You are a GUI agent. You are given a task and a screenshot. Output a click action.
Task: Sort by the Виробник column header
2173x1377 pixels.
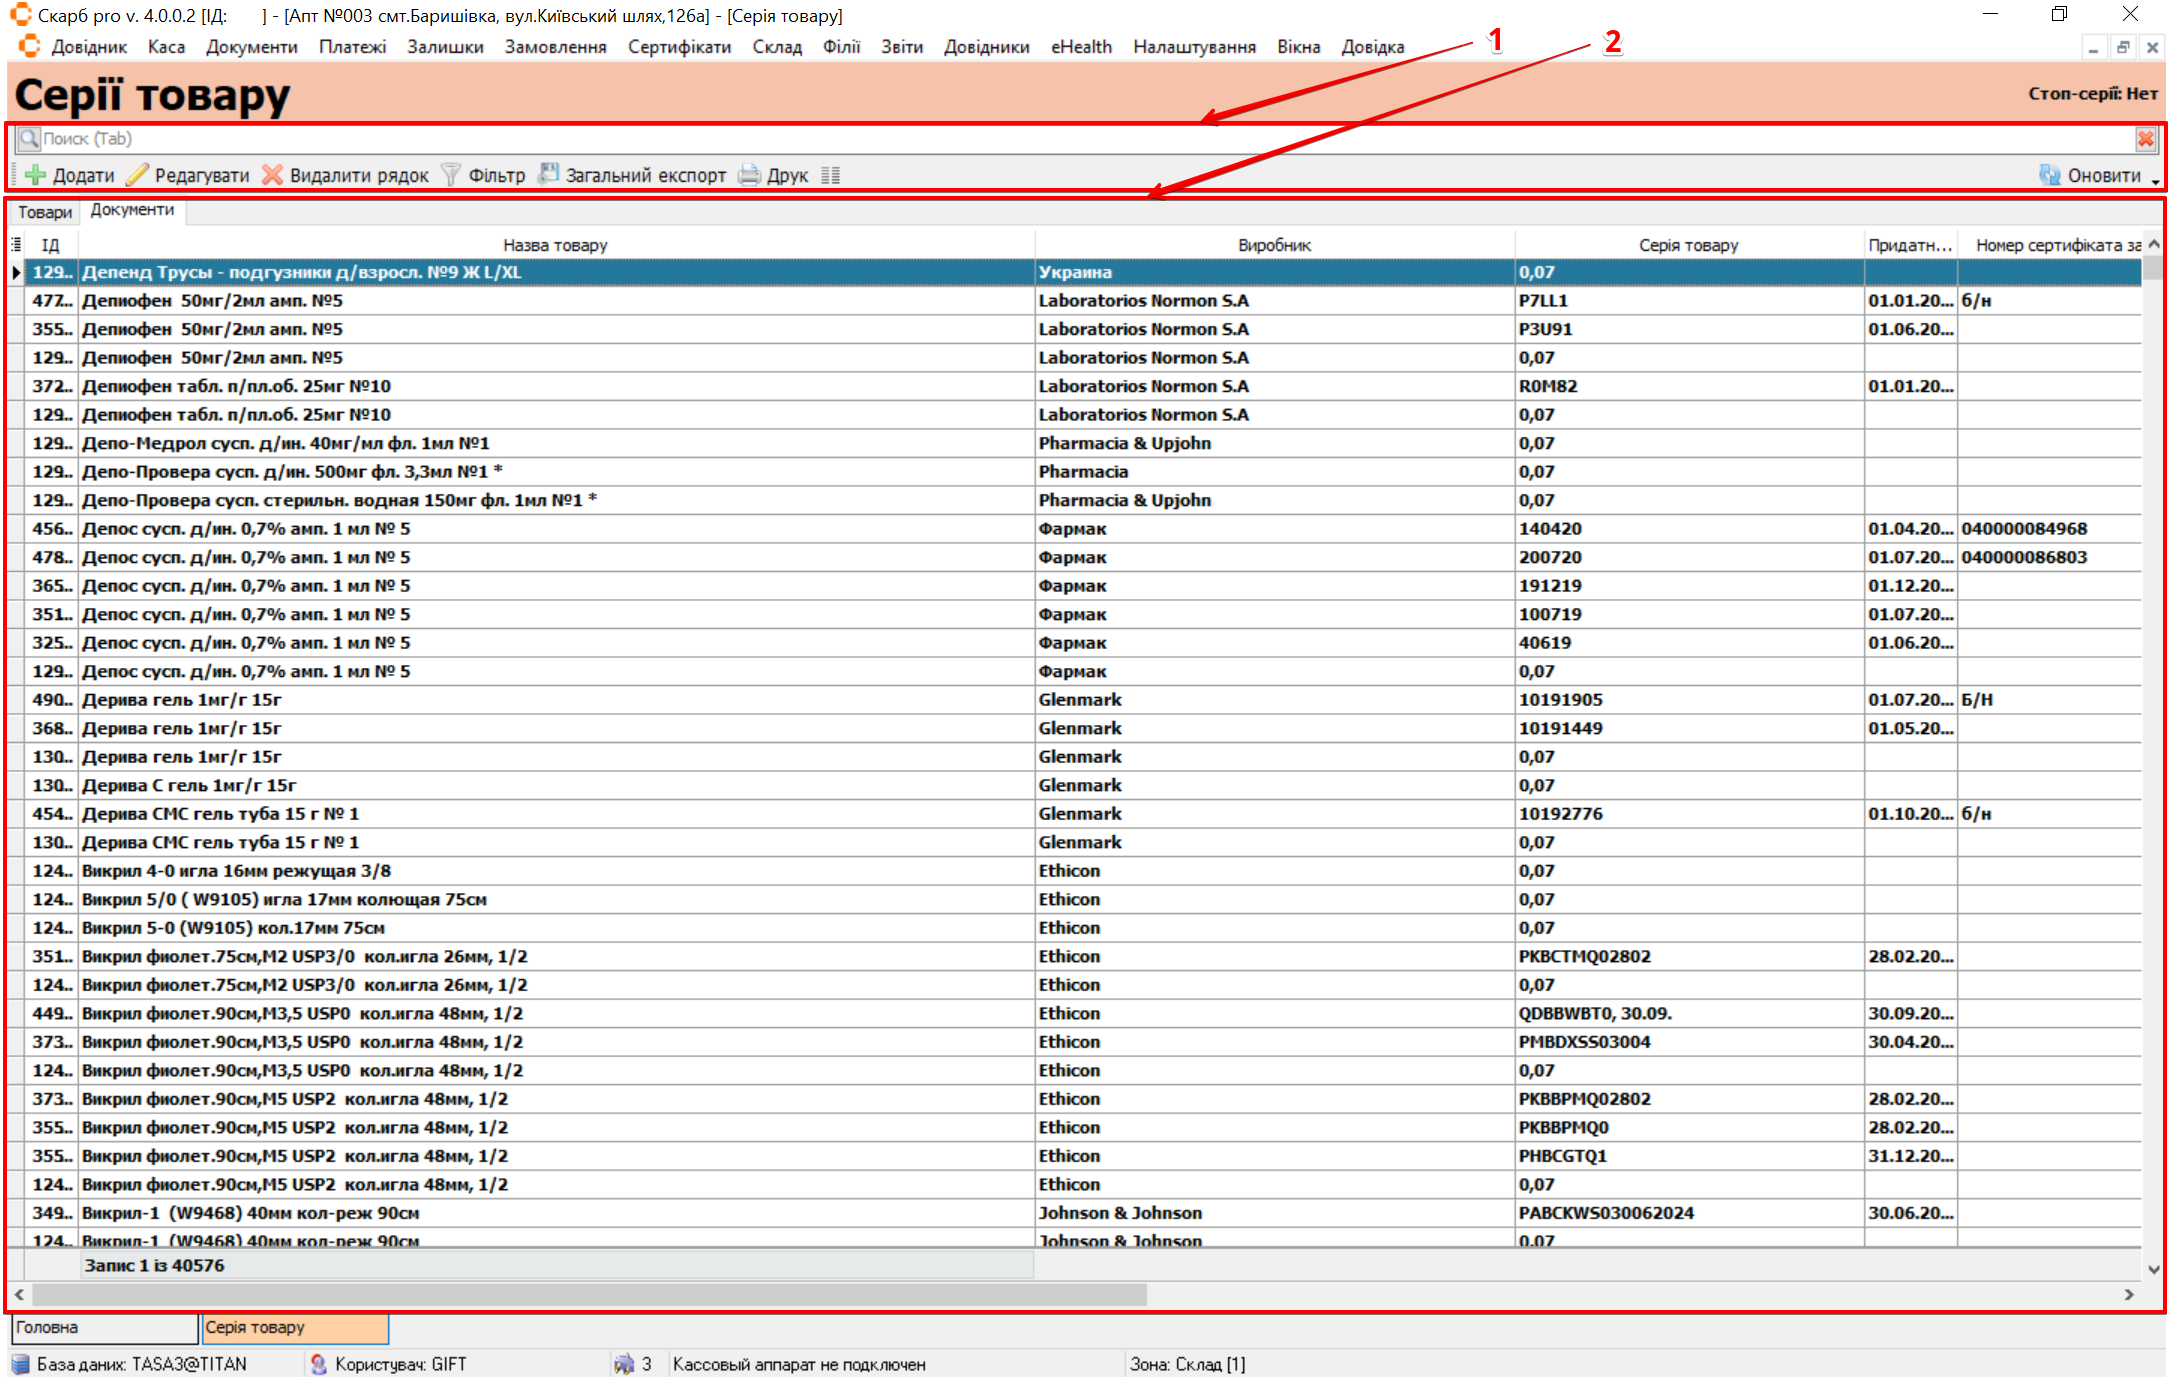click(x=1274, y=245)
